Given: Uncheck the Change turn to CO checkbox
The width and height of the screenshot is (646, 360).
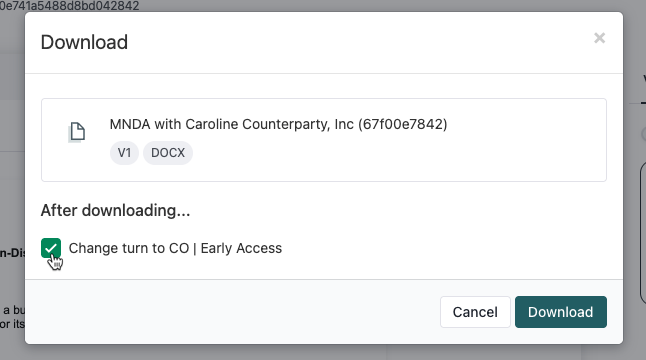Looking at the screenshot, I should point(51,248).
